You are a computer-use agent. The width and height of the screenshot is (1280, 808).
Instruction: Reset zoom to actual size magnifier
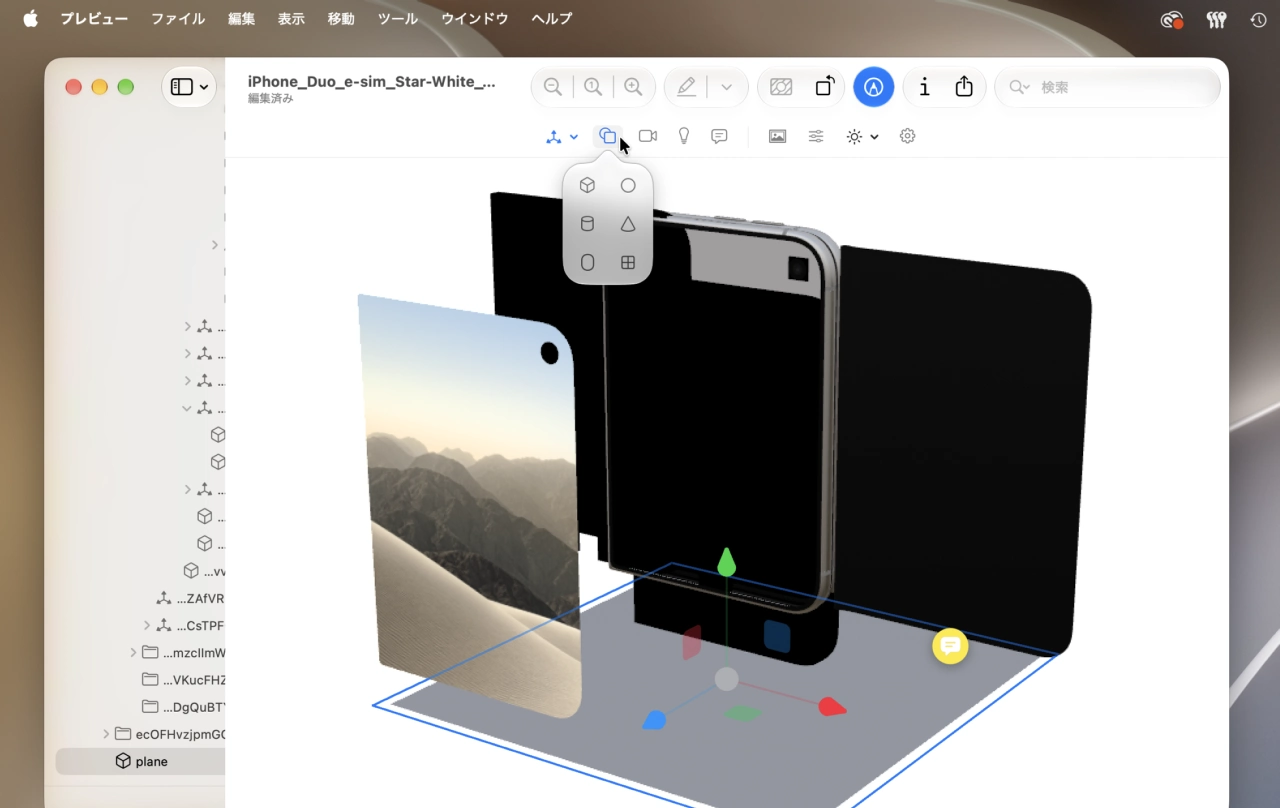tap(593, 87)
